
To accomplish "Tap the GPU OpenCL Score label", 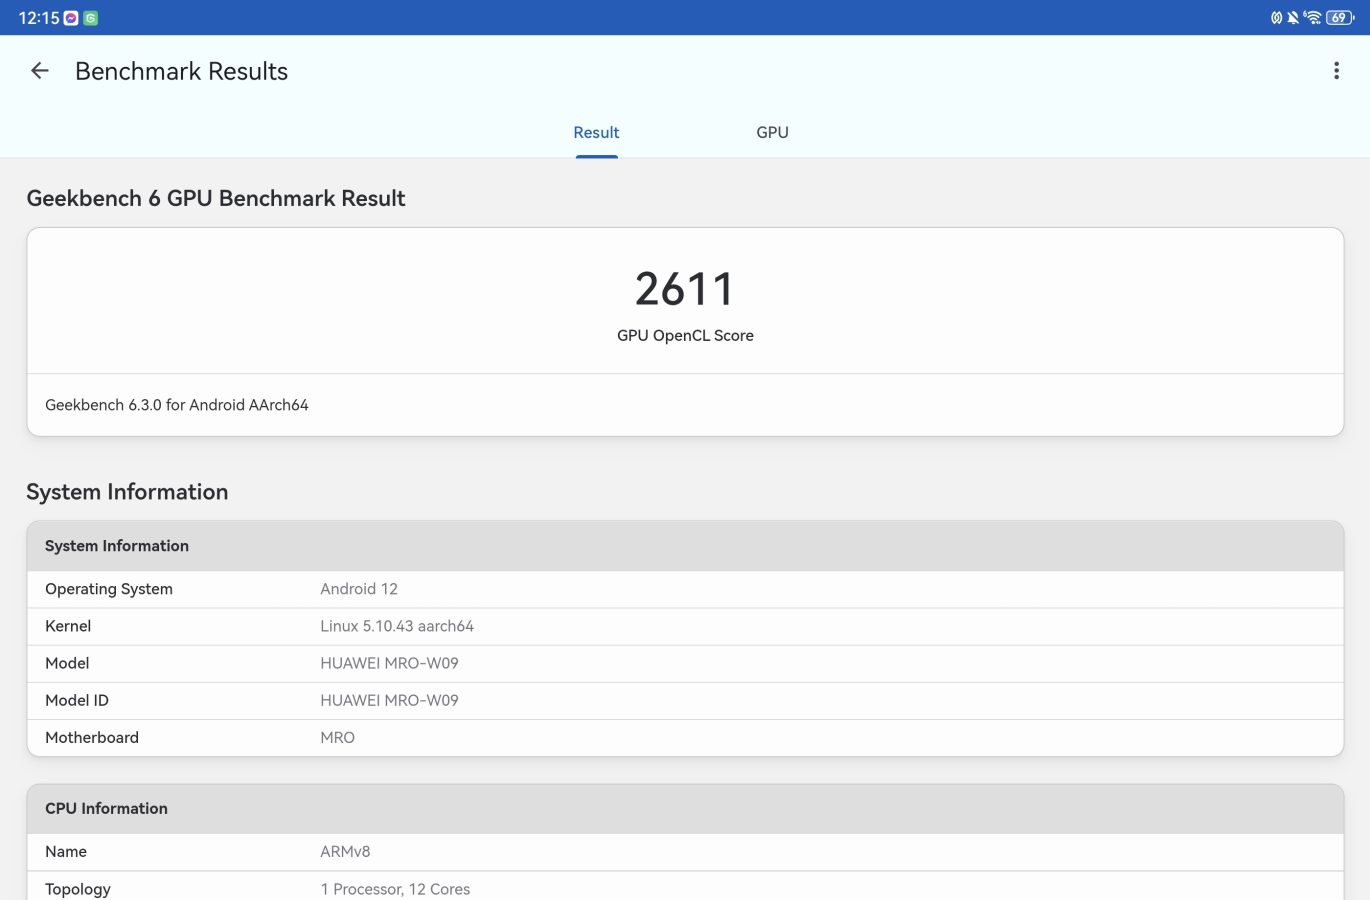I will (x=685, y=336).
